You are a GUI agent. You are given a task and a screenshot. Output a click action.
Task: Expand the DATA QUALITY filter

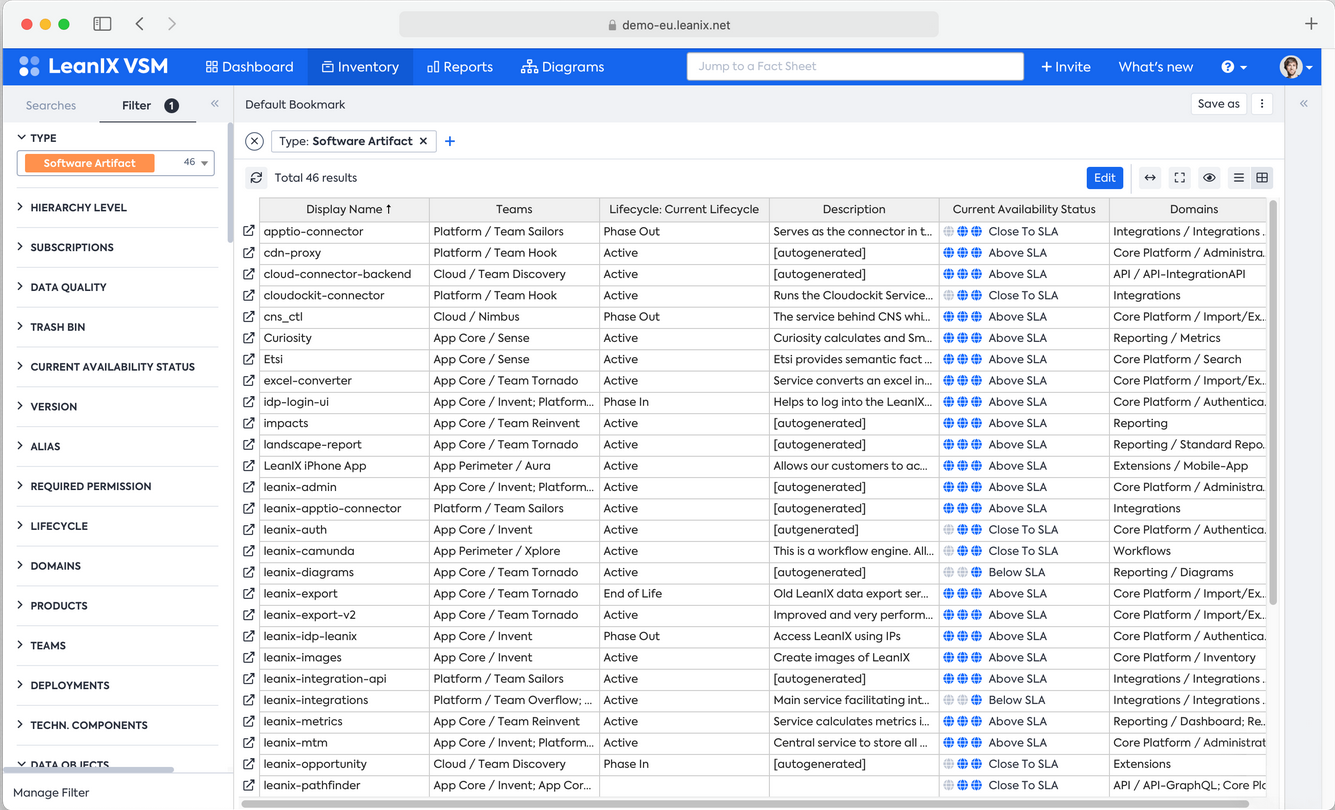click(x=62, y=287)
